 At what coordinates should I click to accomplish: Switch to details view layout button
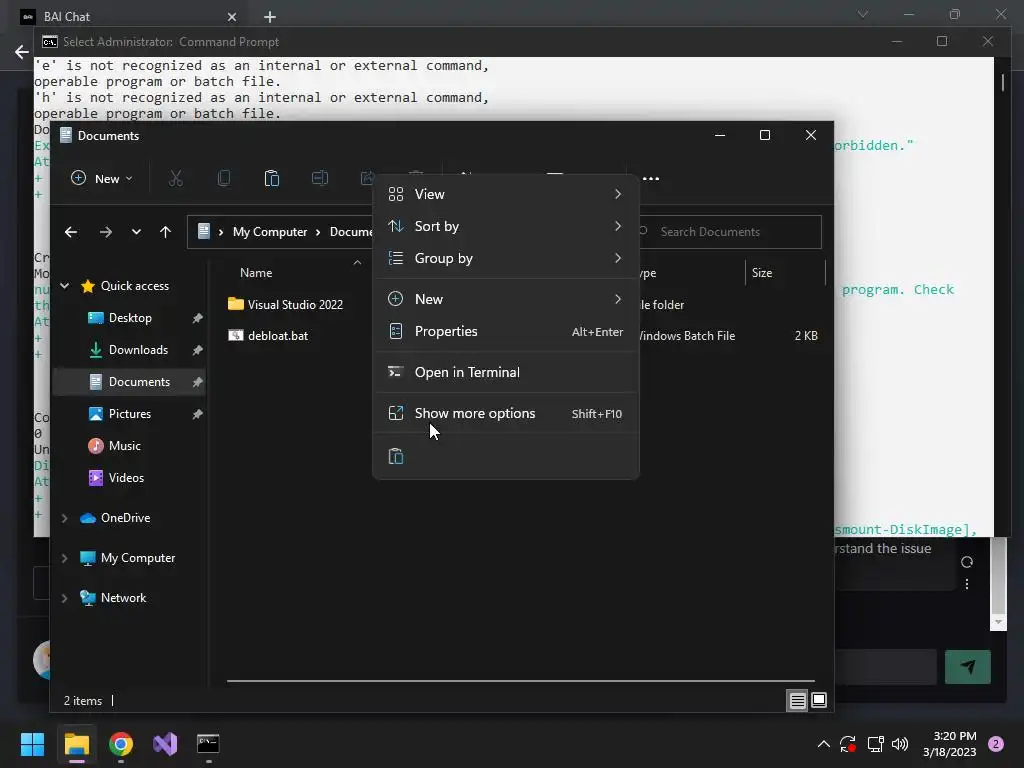click(797, 701)
